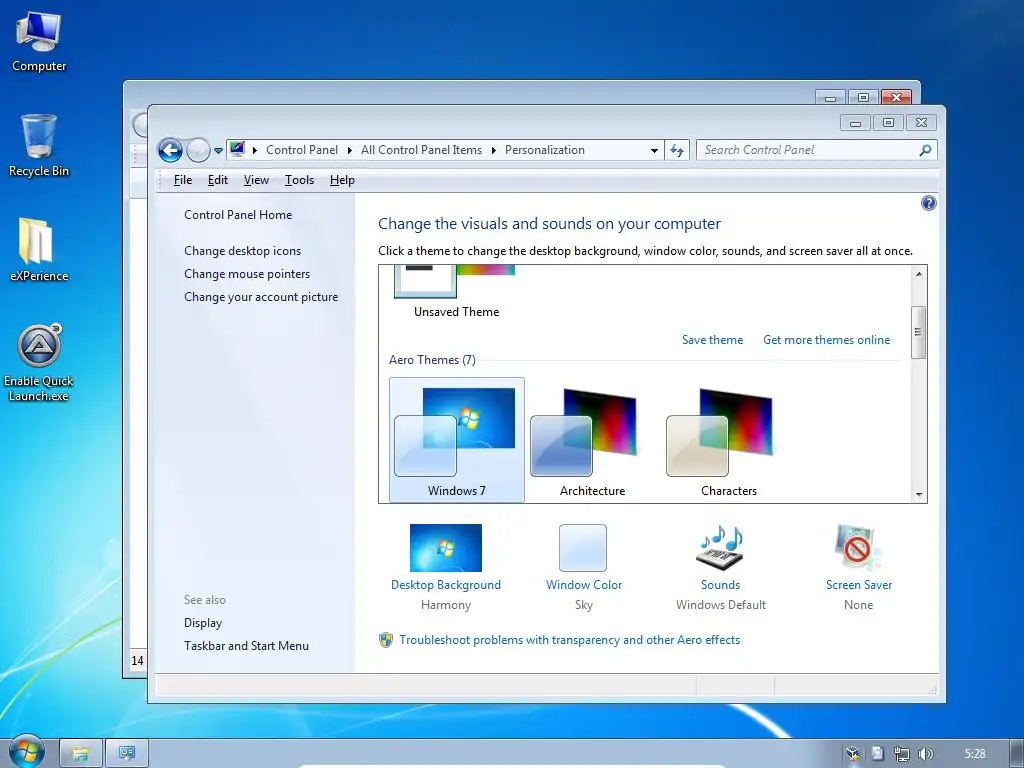Click the Control Panel taskbar button
The image size is (1024, 768).
[127, 754]
